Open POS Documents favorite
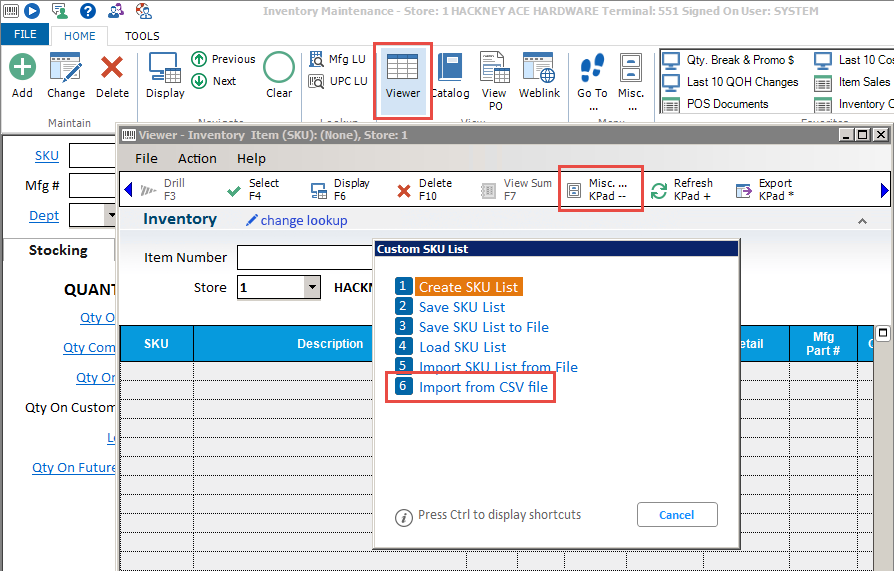 (716, 104)
